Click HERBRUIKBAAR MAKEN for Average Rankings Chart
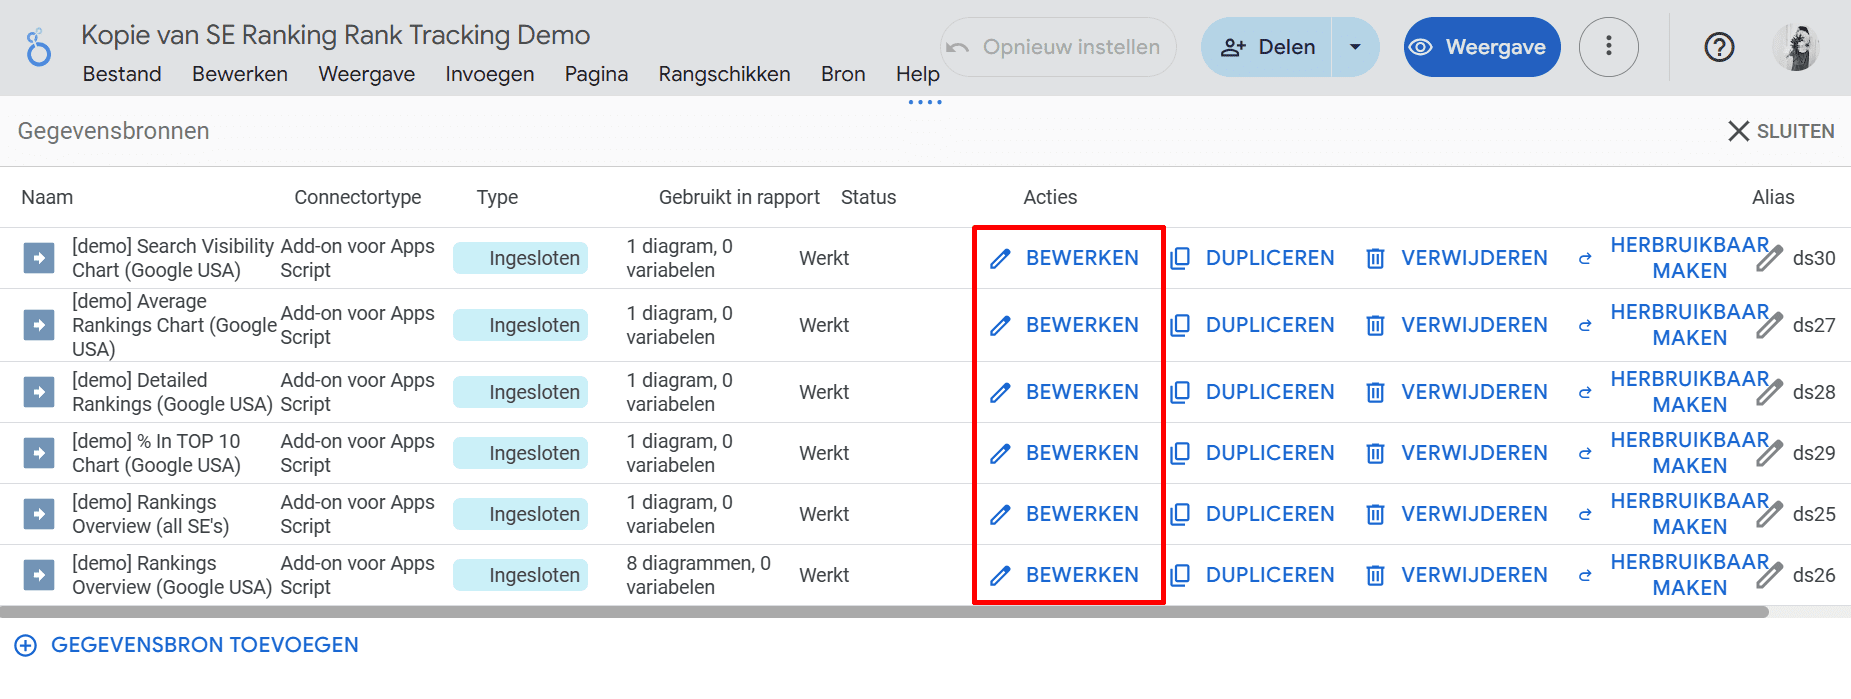Screen dimensions: 1851x699 click(x=1673, y=325)
